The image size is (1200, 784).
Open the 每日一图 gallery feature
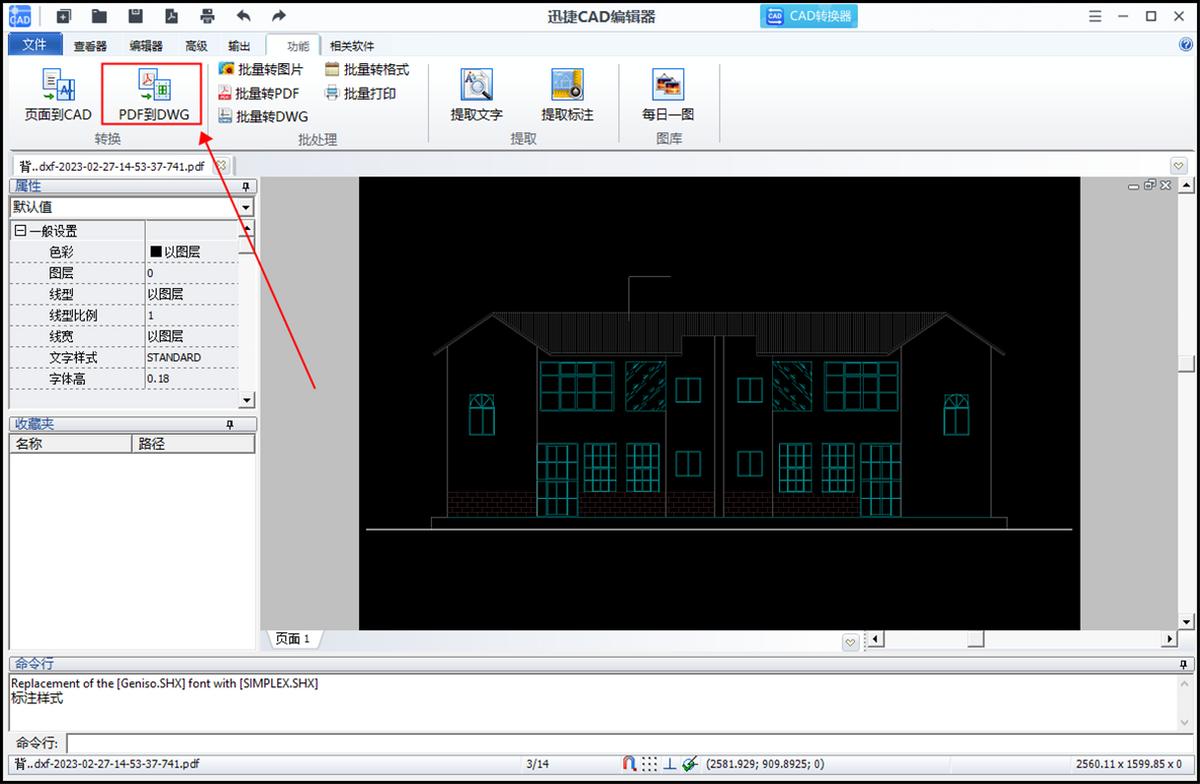point(668,95)
